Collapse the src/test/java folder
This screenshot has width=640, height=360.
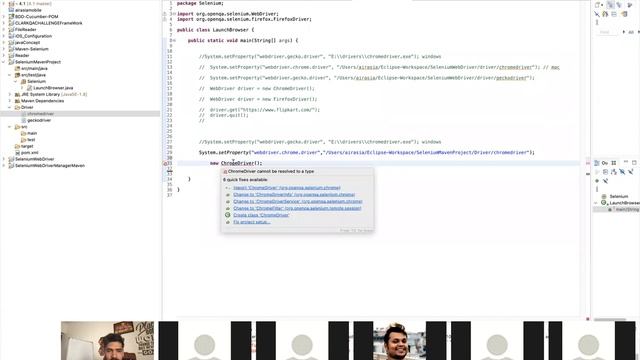pyautogui.click(x=10, y=75)
